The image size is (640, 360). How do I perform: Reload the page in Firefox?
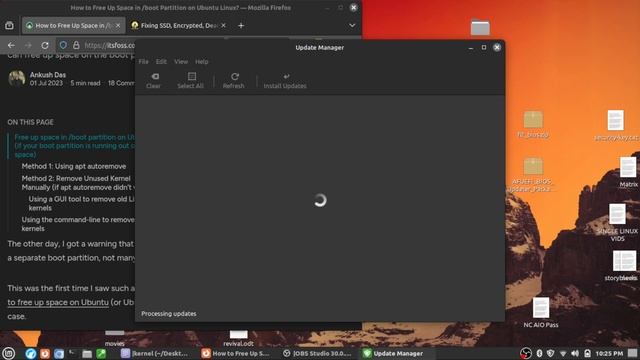[45, 45]
